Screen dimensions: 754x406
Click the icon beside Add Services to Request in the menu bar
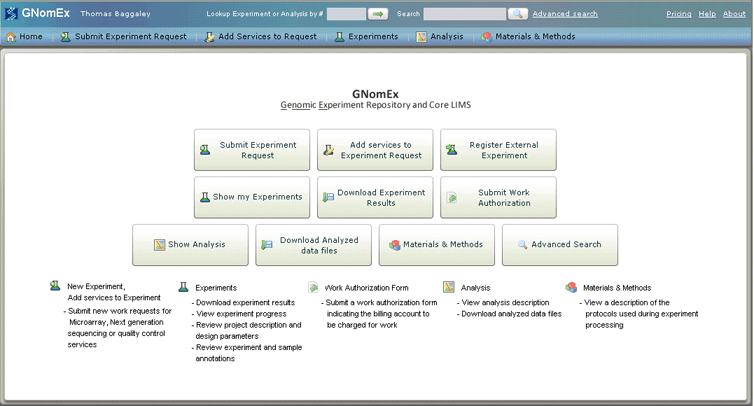[209, 37]
